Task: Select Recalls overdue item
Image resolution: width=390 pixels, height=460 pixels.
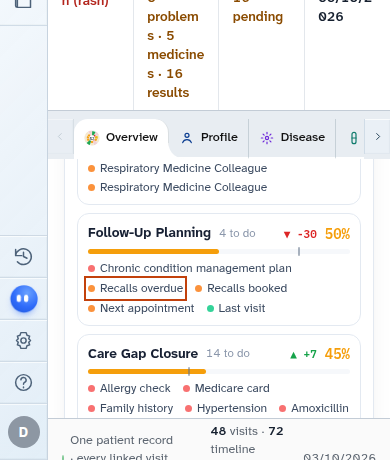Action: coord(135,288)
